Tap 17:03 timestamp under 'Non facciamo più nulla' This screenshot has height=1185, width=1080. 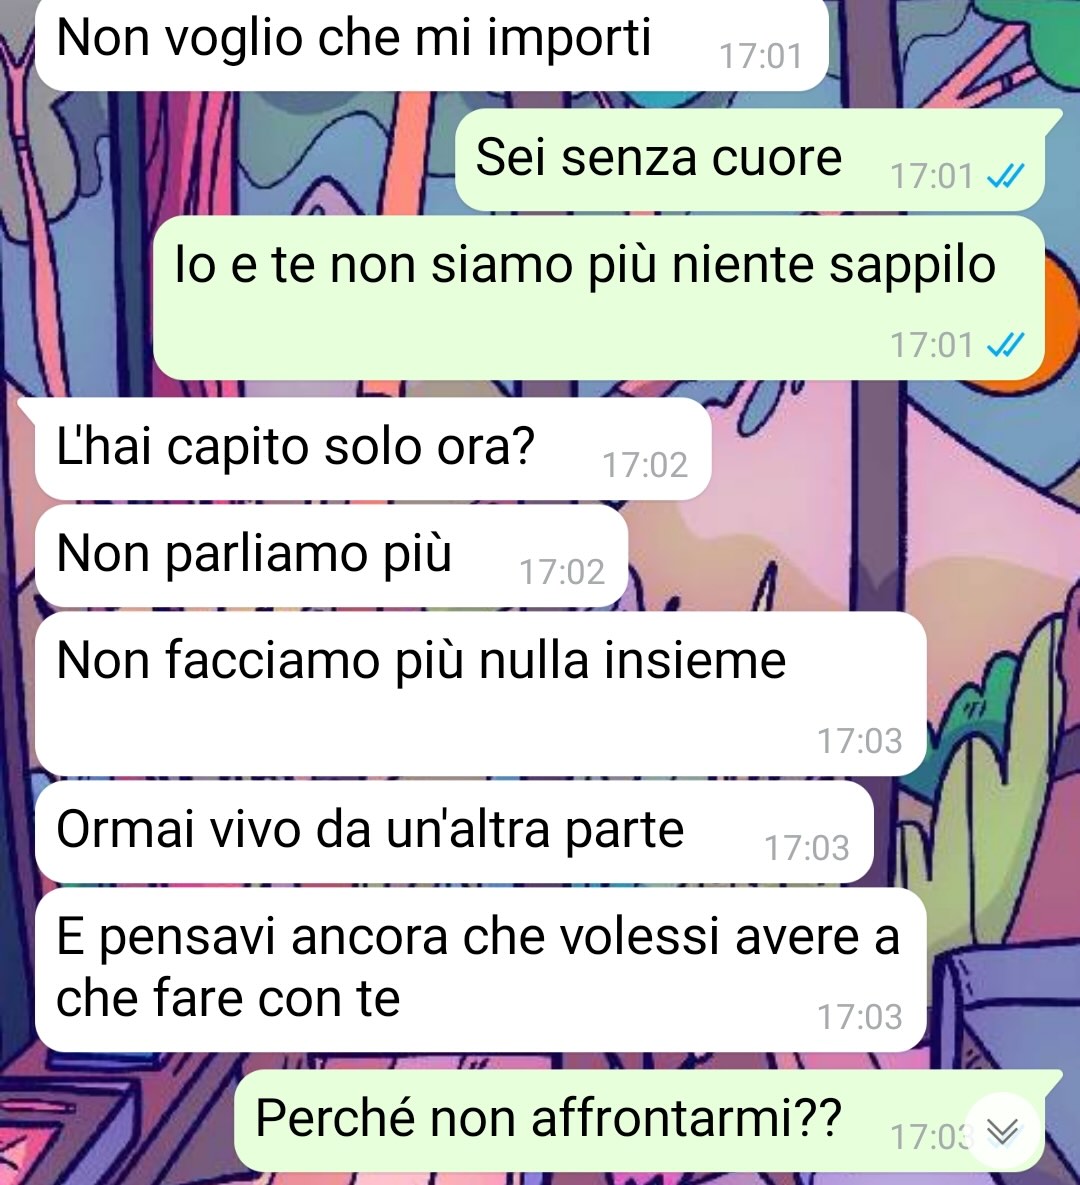859,741
